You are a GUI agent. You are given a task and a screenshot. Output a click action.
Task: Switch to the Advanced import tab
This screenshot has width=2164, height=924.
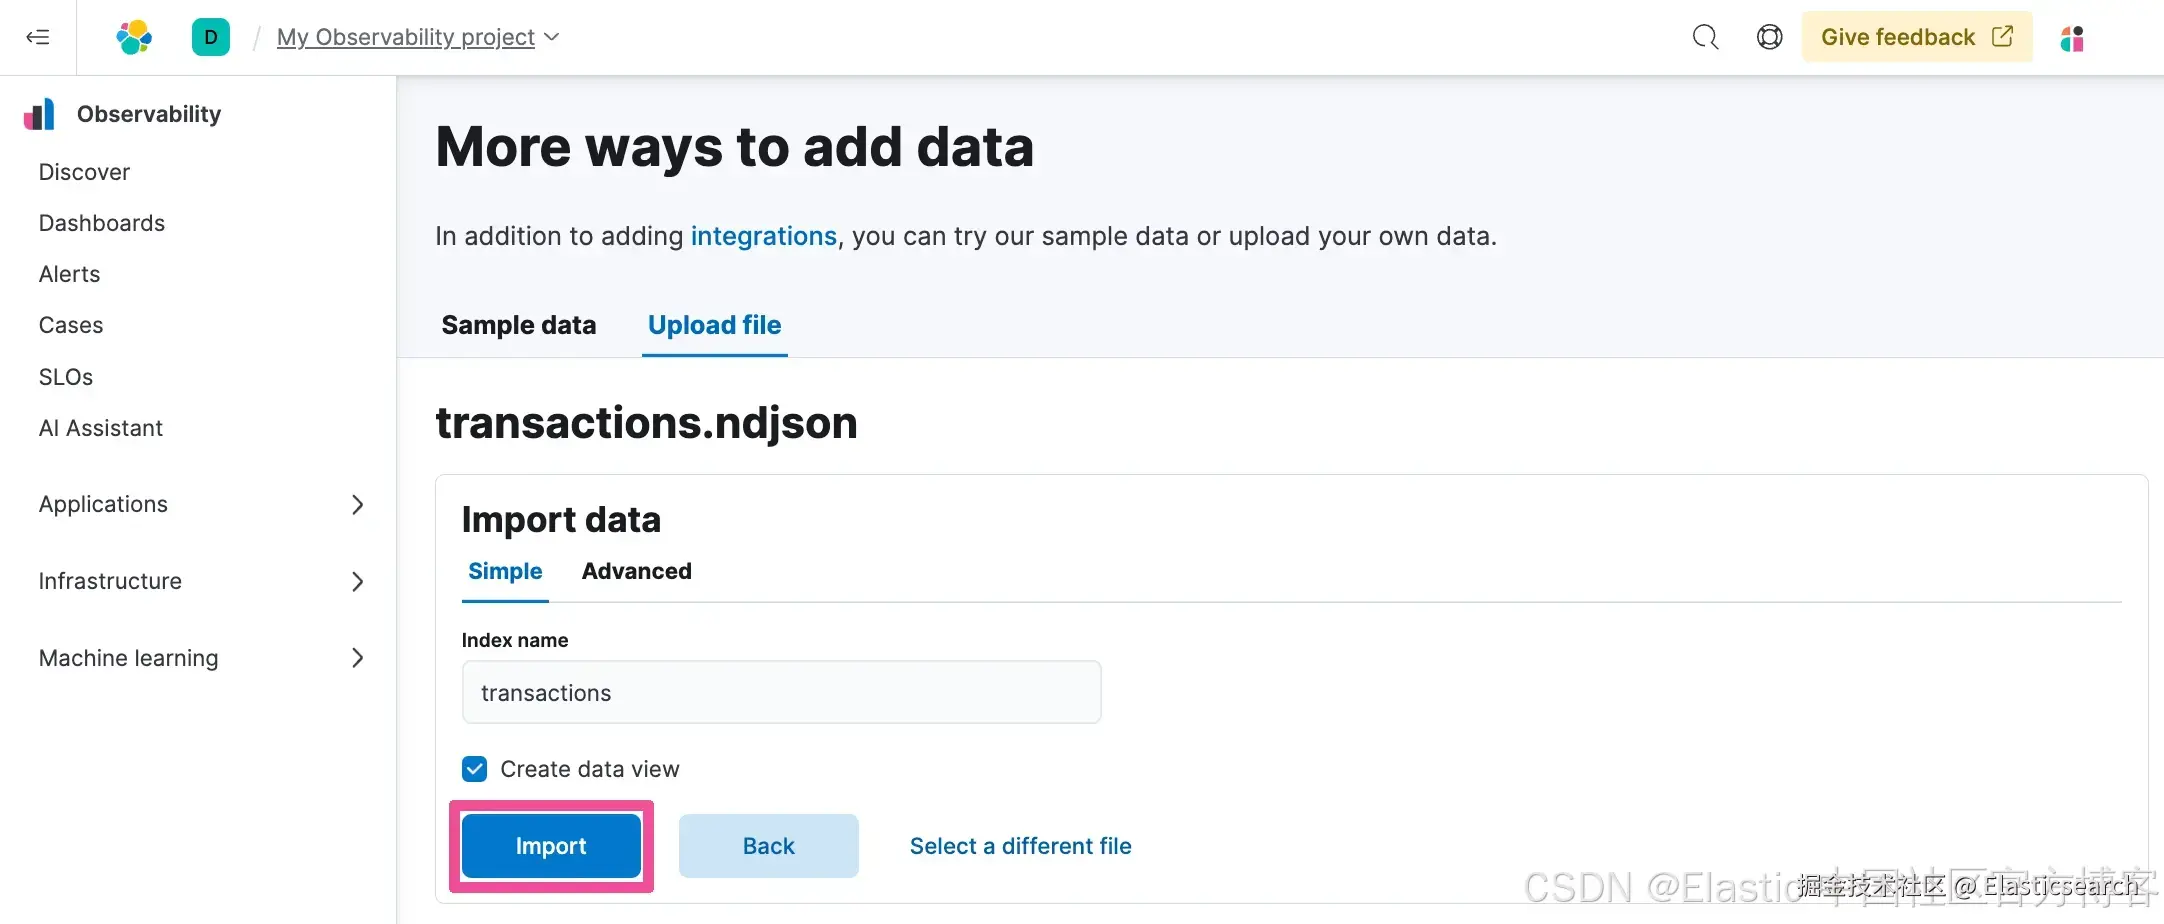pyautogui.click(x=636, y=571)
